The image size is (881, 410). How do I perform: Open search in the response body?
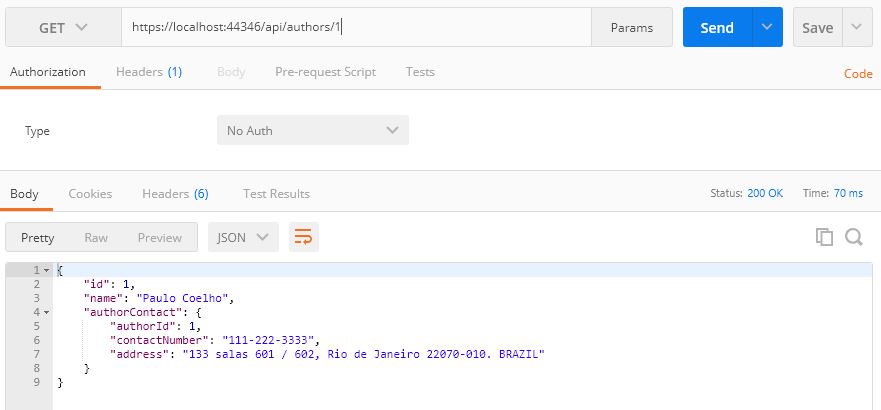click(x=853, y=237)
